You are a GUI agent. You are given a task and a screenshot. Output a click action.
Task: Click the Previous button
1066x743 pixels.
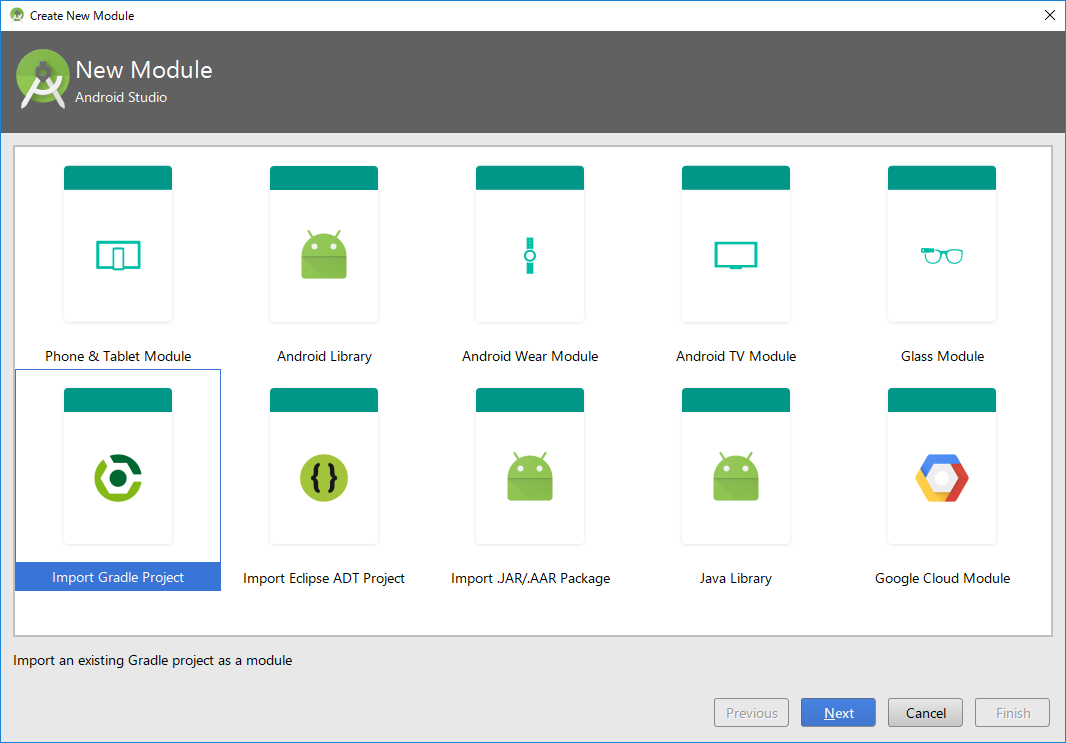tap(751, 712)
